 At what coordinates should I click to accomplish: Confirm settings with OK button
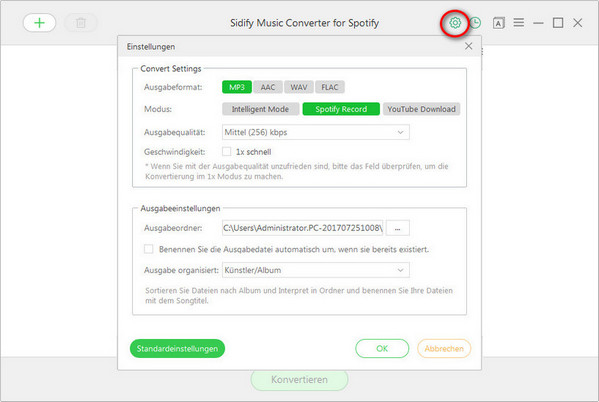click(x=382, y=349)
